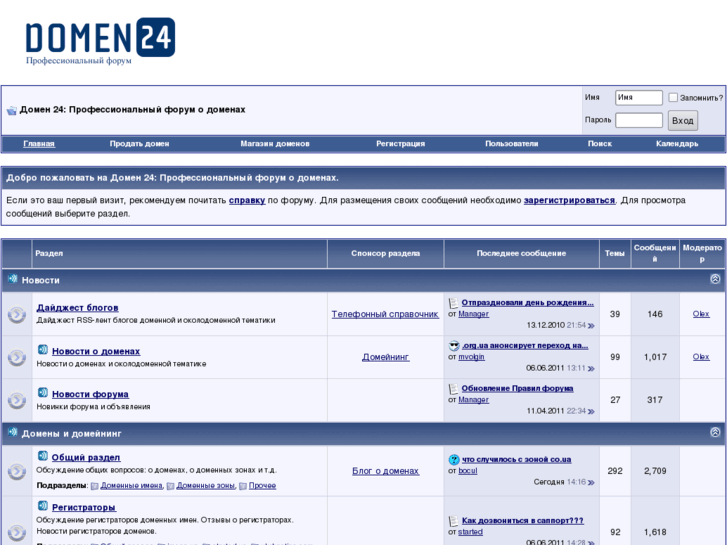The width and height of the screenshot is (727, 545).
Task: Collapse the Домены и домейнинг category
Action: click(715, 432)
